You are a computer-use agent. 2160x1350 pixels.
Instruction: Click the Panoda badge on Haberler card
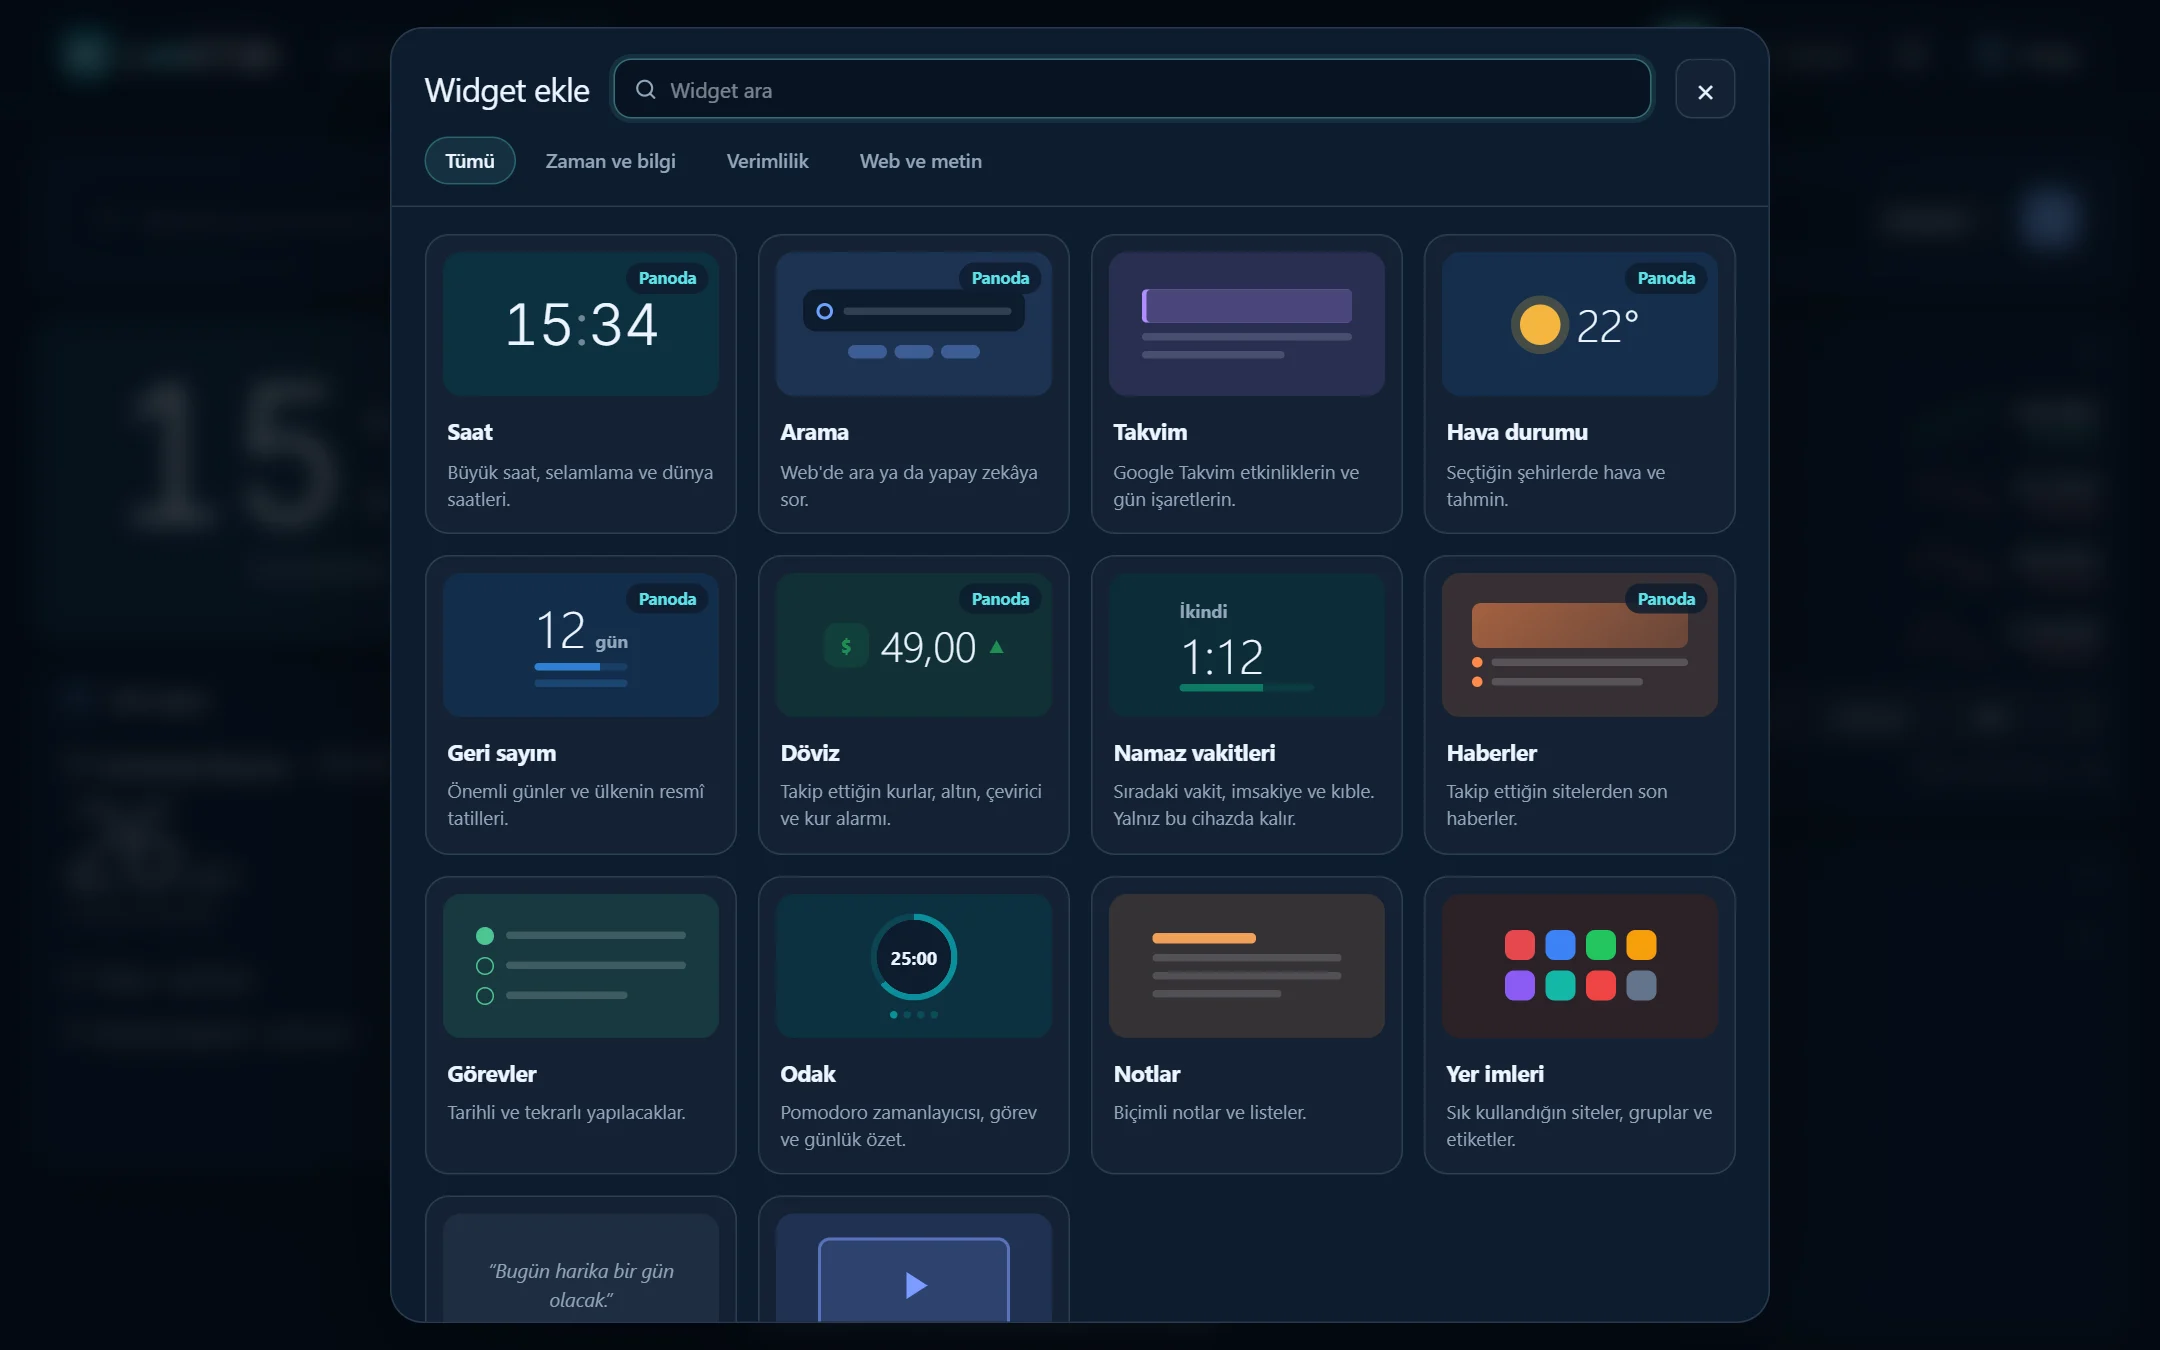(x=1666, y=599)
